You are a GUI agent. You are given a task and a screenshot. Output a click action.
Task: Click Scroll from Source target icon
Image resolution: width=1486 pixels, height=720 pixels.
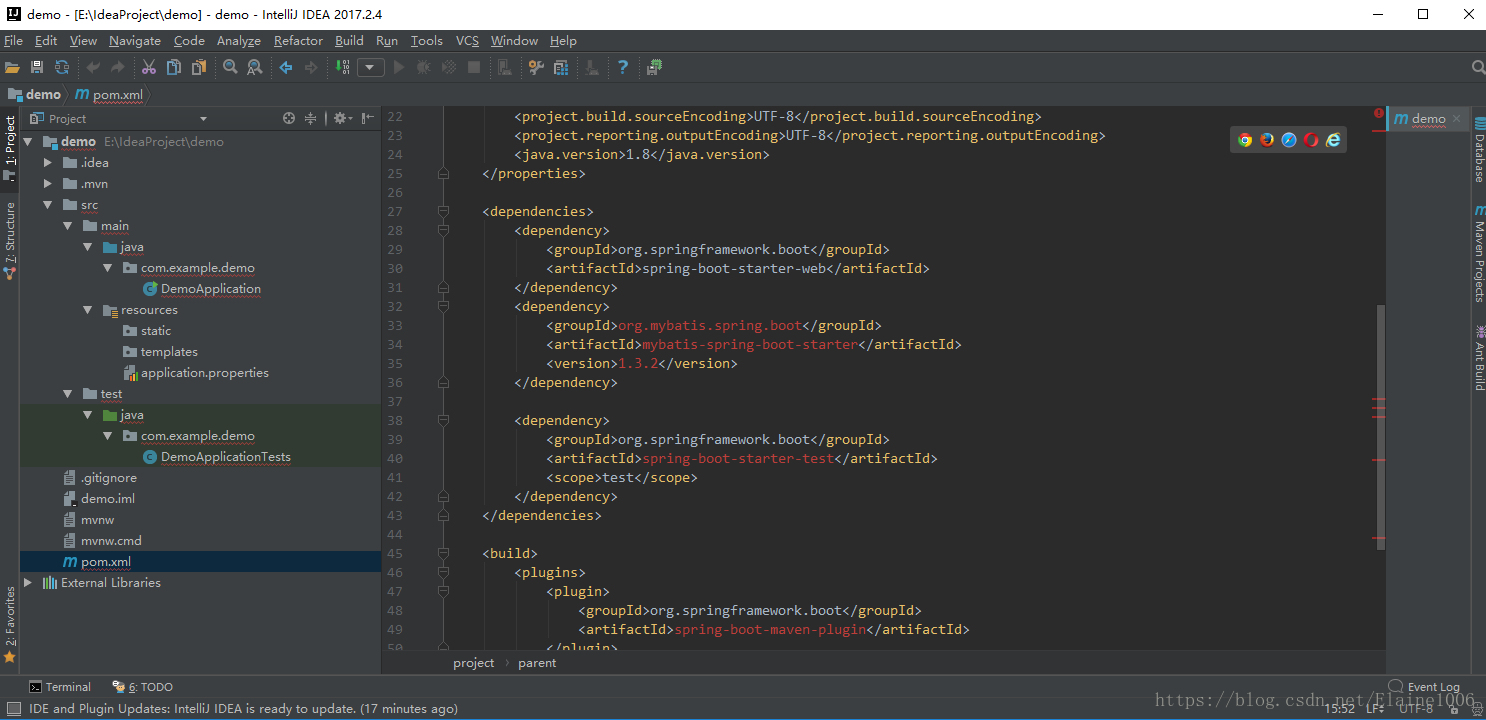(x=289, y=118)
